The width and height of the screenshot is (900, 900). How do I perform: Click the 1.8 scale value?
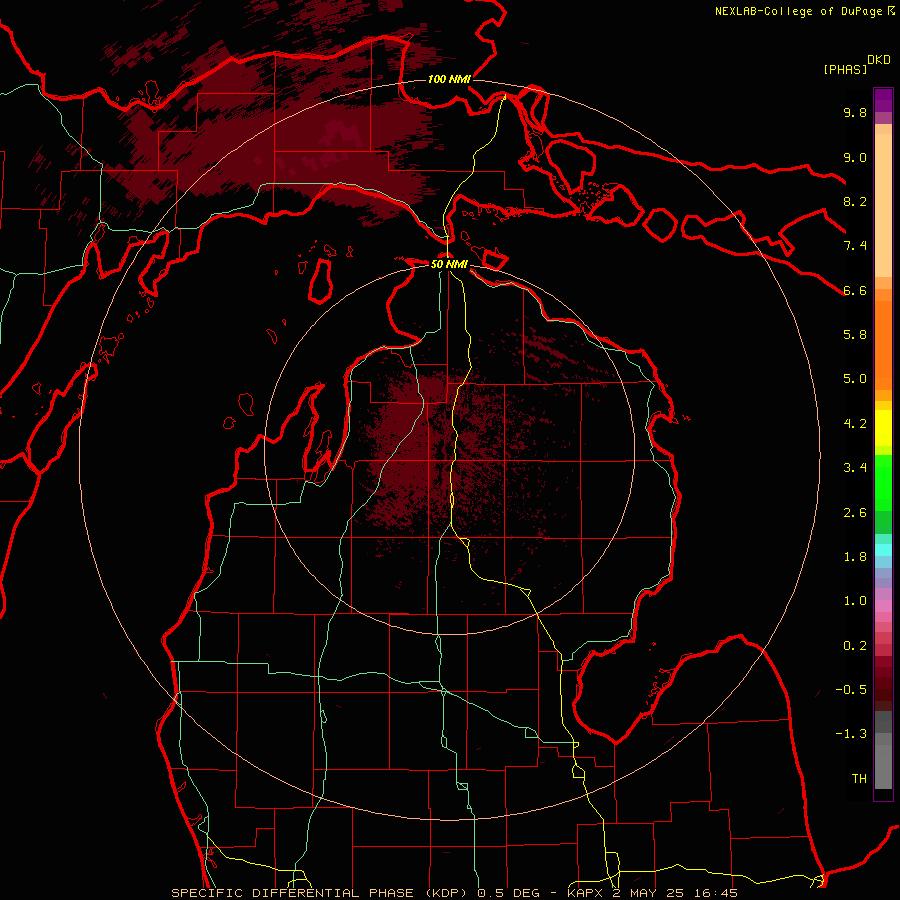pyautogui.click(x=855, y=557)
